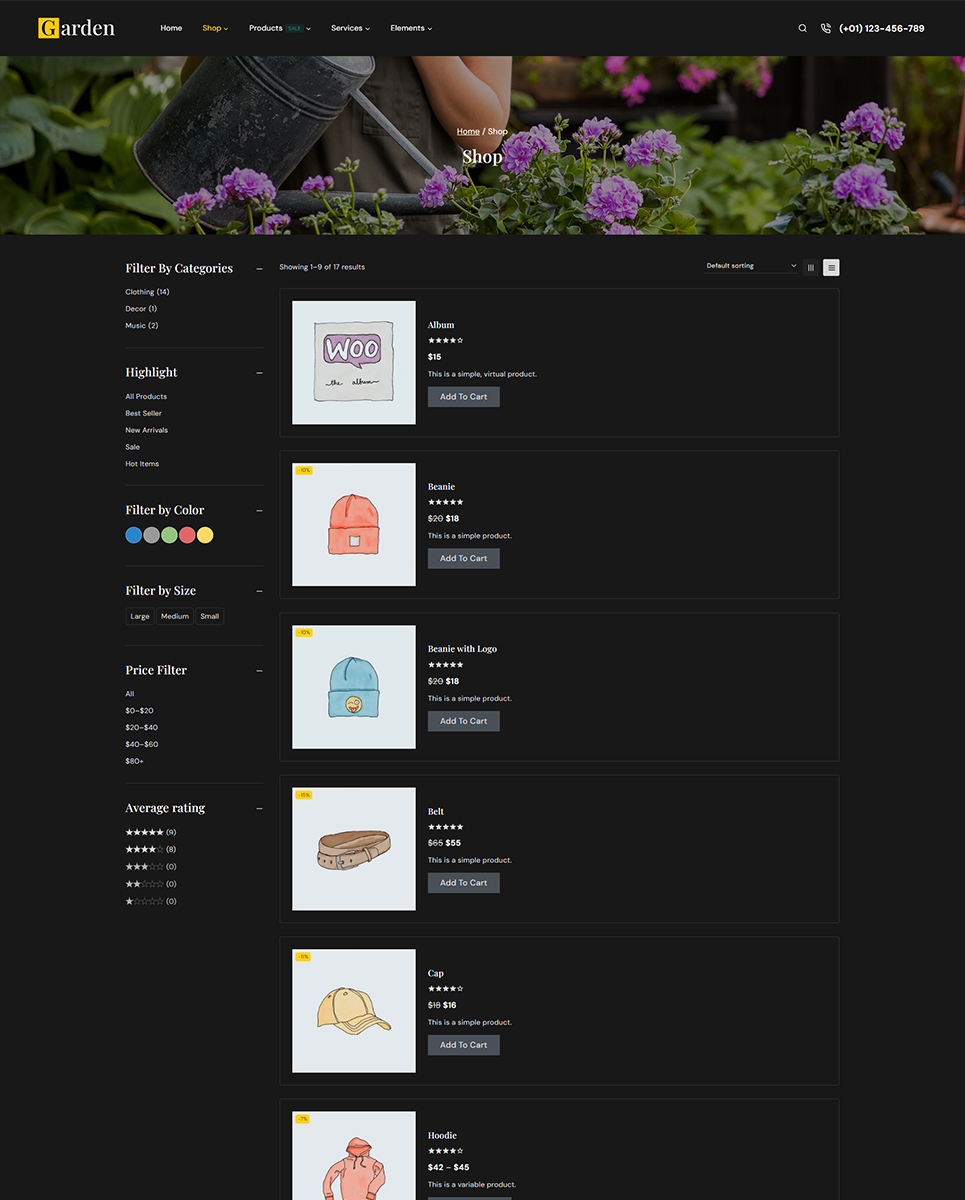
Task: Open the Default sorting dropdown
Action: click(751, 266)
